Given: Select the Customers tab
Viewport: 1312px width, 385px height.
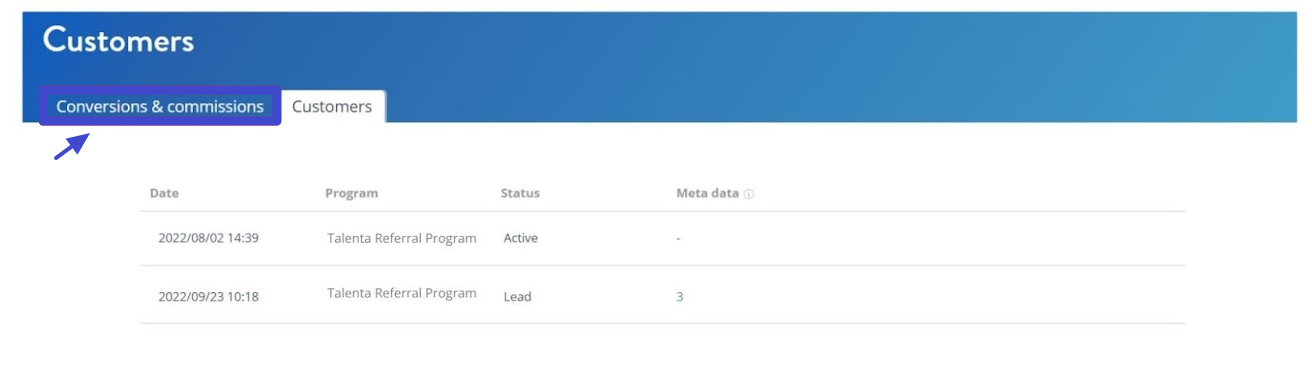Looking at the screenshot, I should pos(332,107).
